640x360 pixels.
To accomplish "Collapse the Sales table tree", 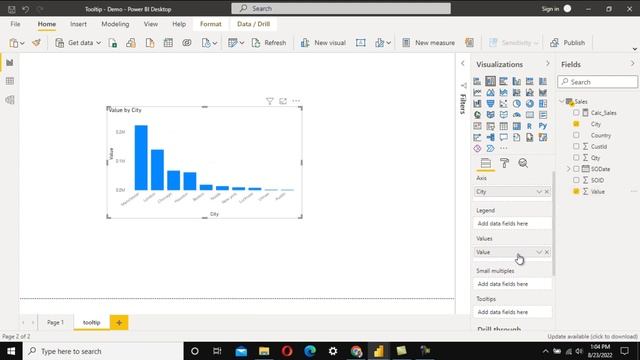I will tap(562, 101).
